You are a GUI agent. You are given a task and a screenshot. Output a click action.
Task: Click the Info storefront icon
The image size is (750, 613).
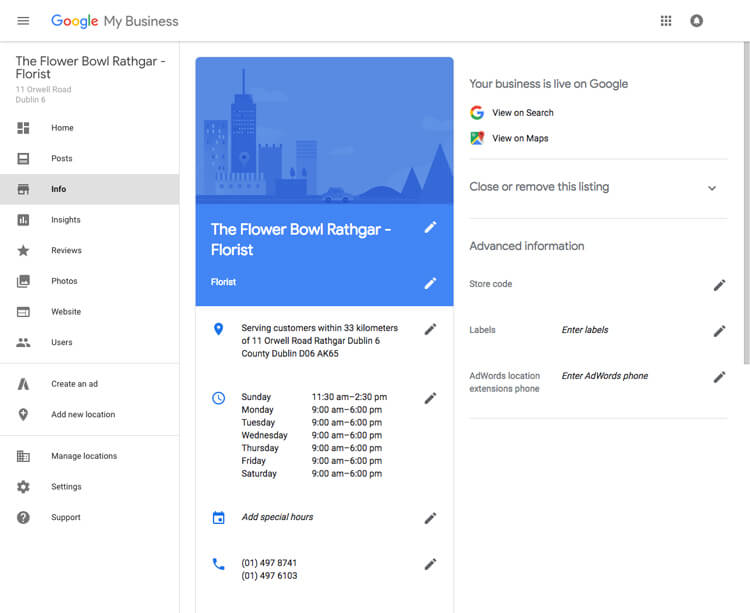[x=23, y=189]
